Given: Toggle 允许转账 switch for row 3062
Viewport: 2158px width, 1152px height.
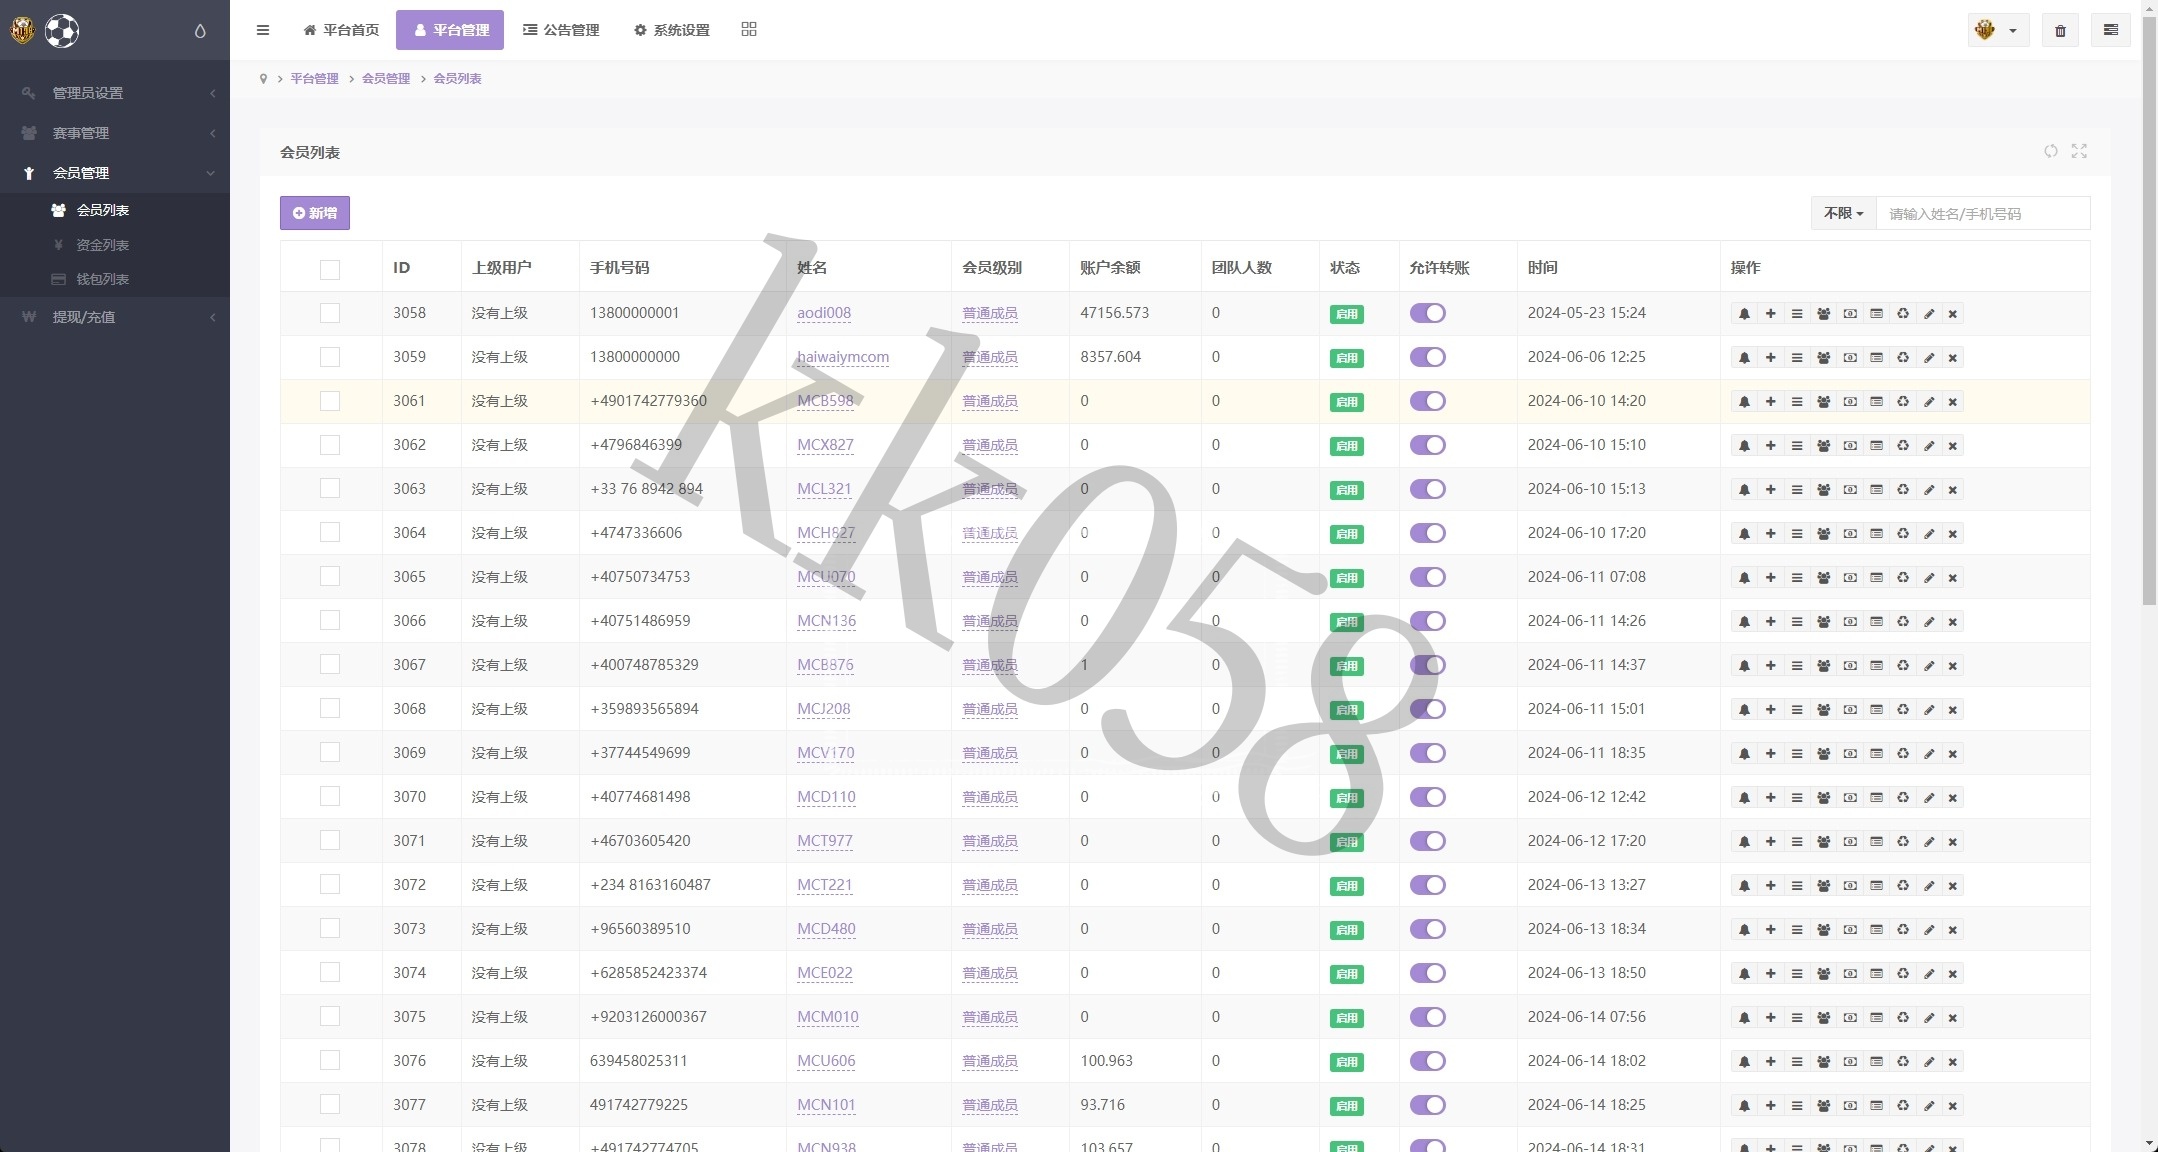Looking at the screenshot, I should click(1428, 445).
